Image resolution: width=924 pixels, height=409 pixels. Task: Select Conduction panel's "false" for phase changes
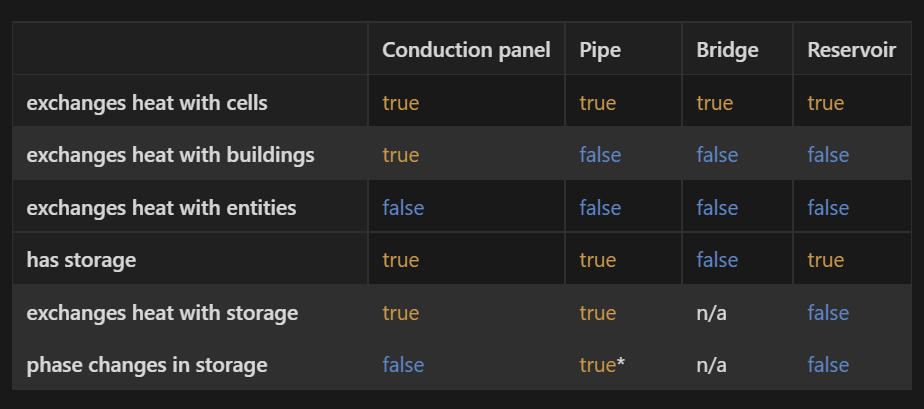(x=403, y=365)
